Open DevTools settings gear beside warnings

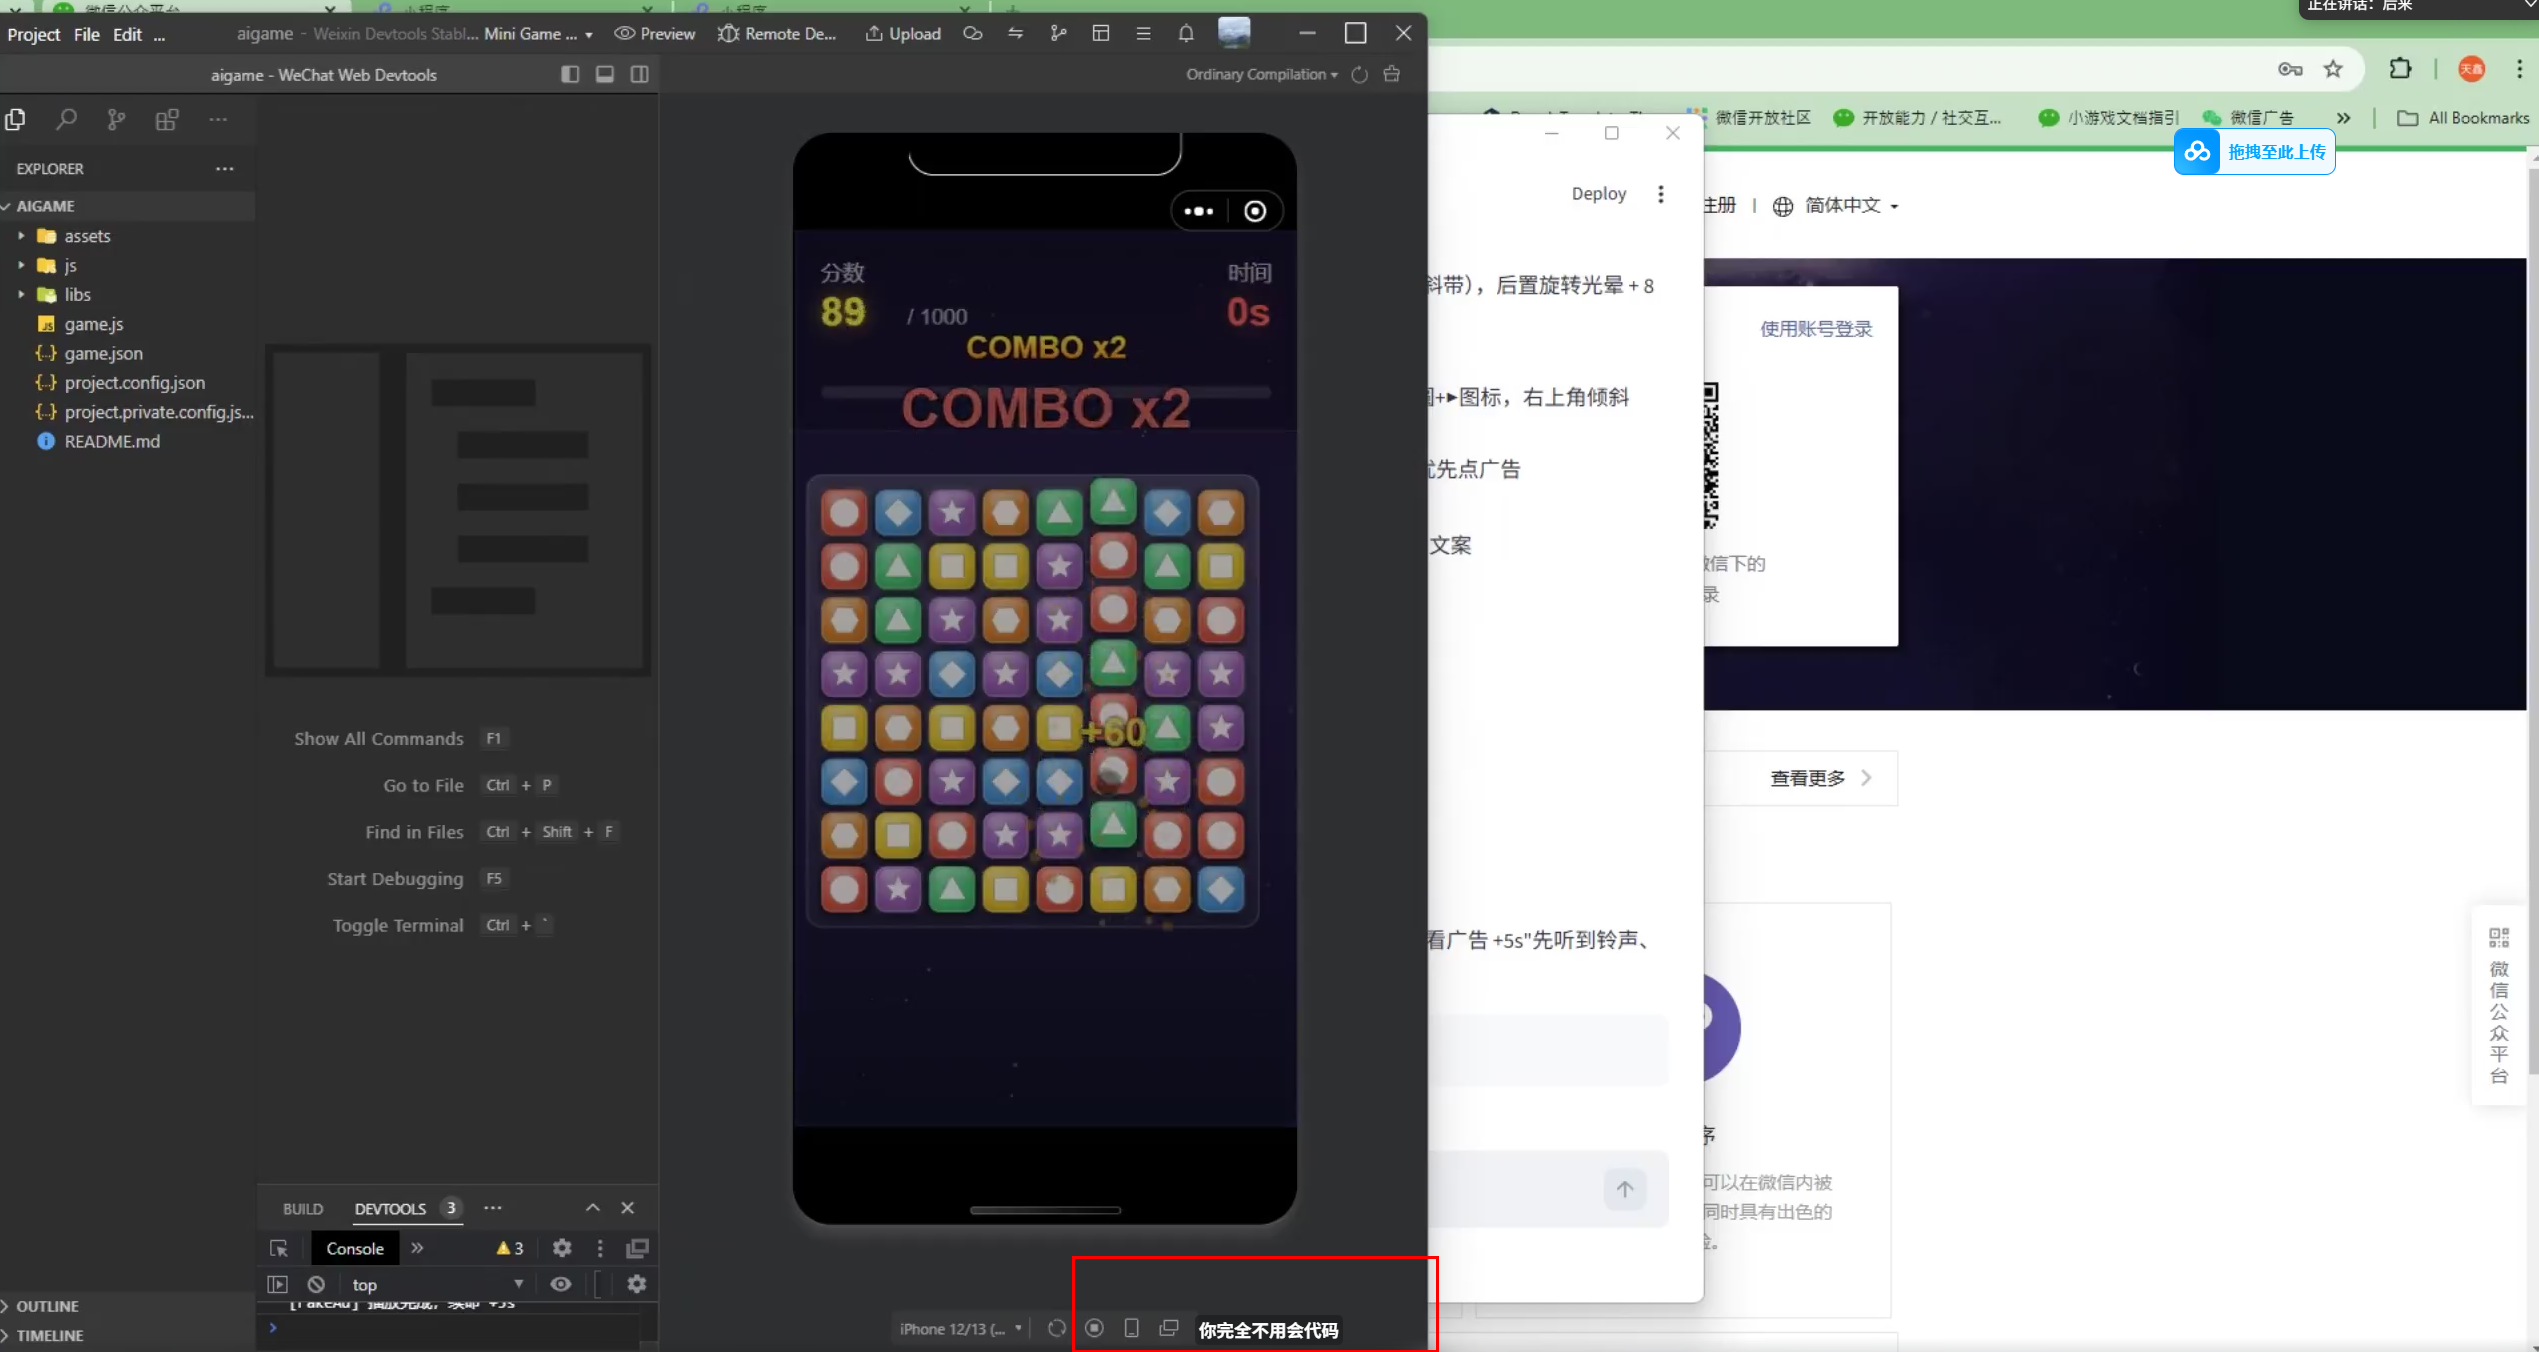click(562, 1248)
